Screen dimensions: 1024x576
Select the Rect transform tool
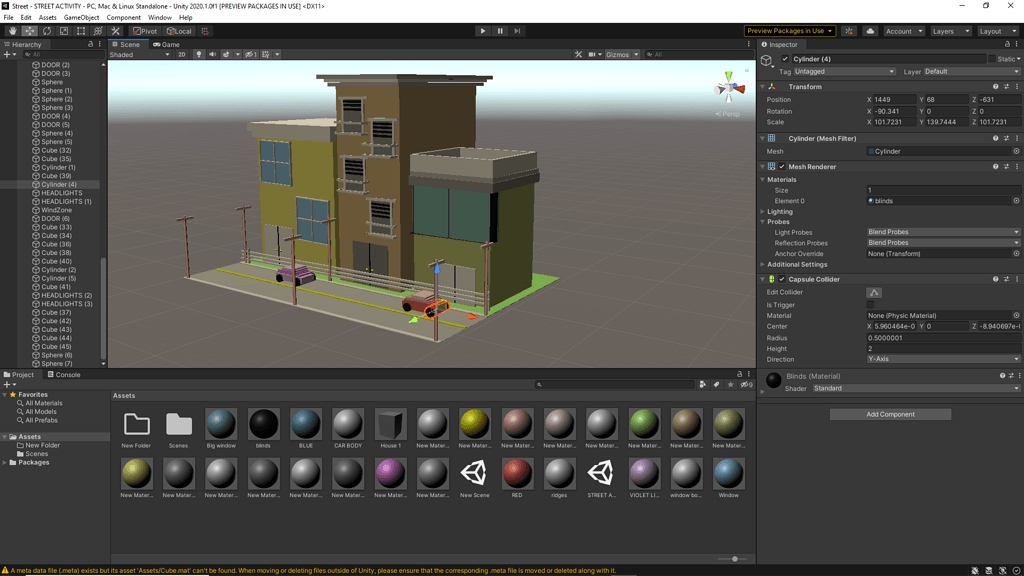pyautogui.click(x=80, y=31)
